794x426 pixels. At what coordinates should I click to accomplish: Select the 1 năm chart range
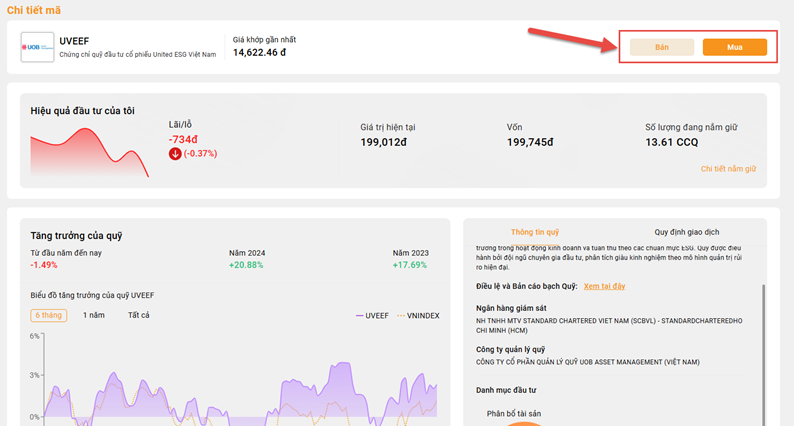pos(94,315)
